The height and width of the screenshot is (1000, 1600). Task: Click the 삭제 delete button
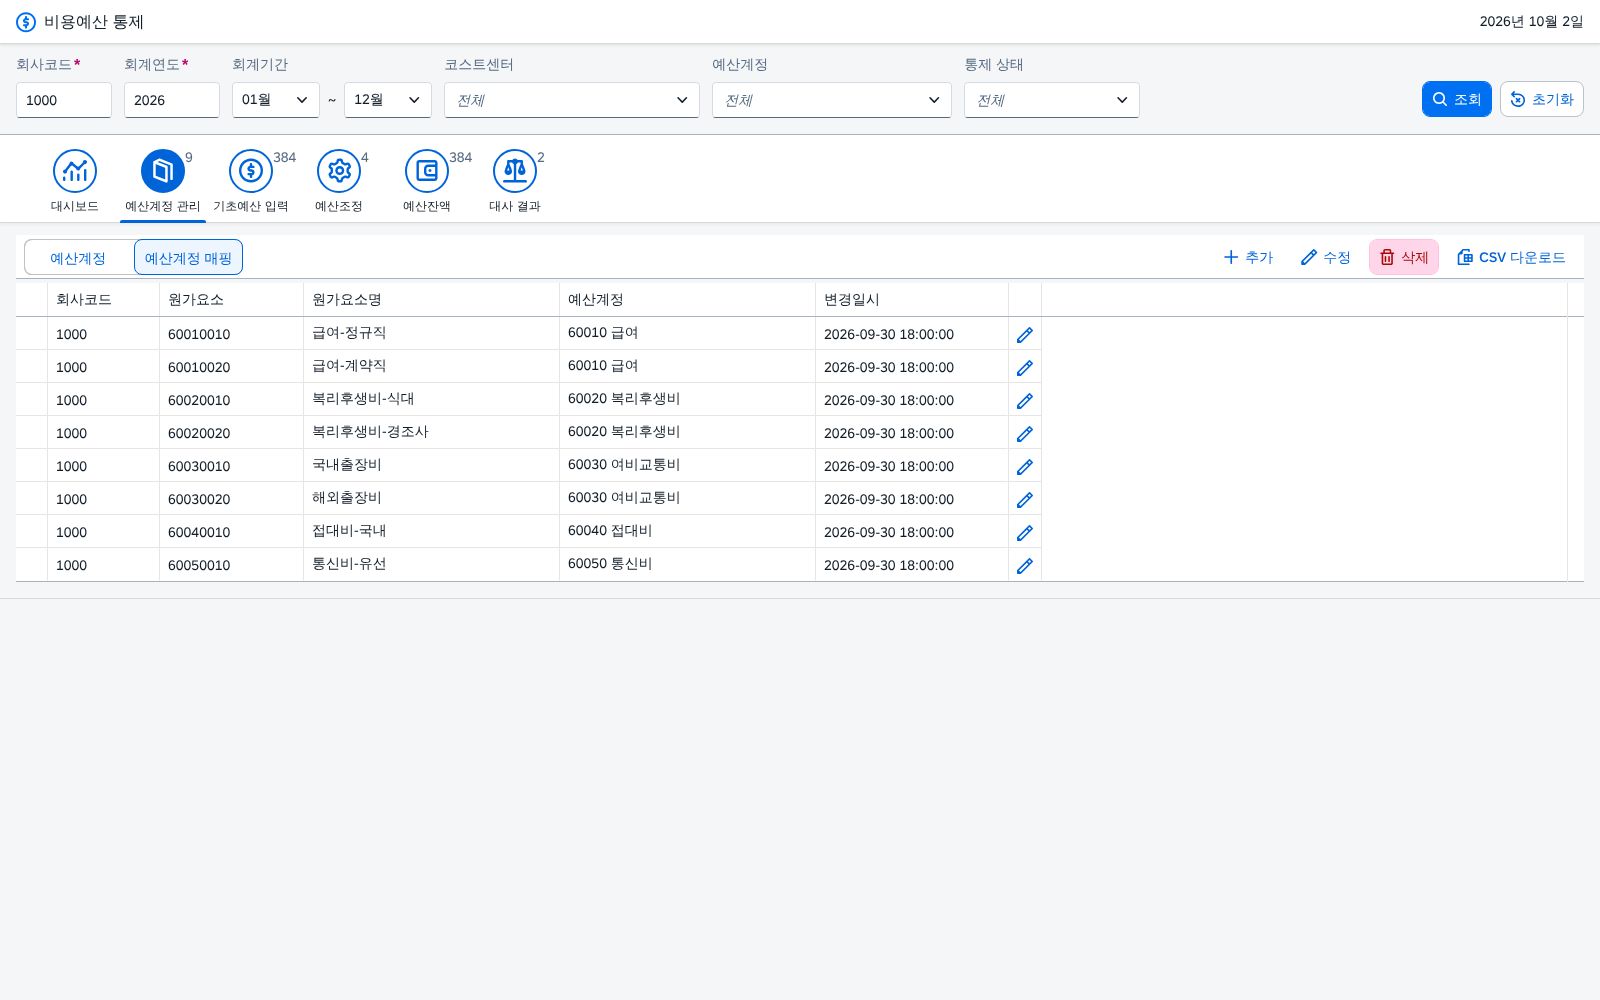(x=1404, y=257)
